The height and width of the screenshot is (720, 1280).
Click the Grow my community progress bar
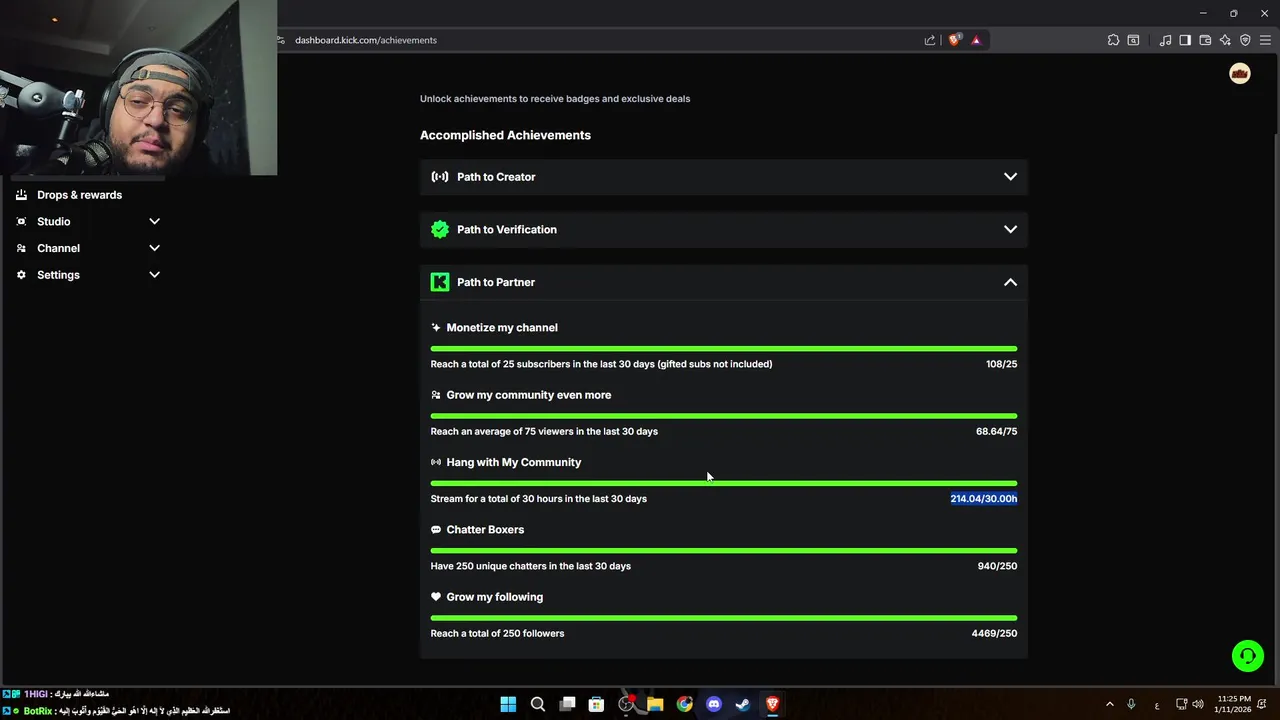[724, 416]
